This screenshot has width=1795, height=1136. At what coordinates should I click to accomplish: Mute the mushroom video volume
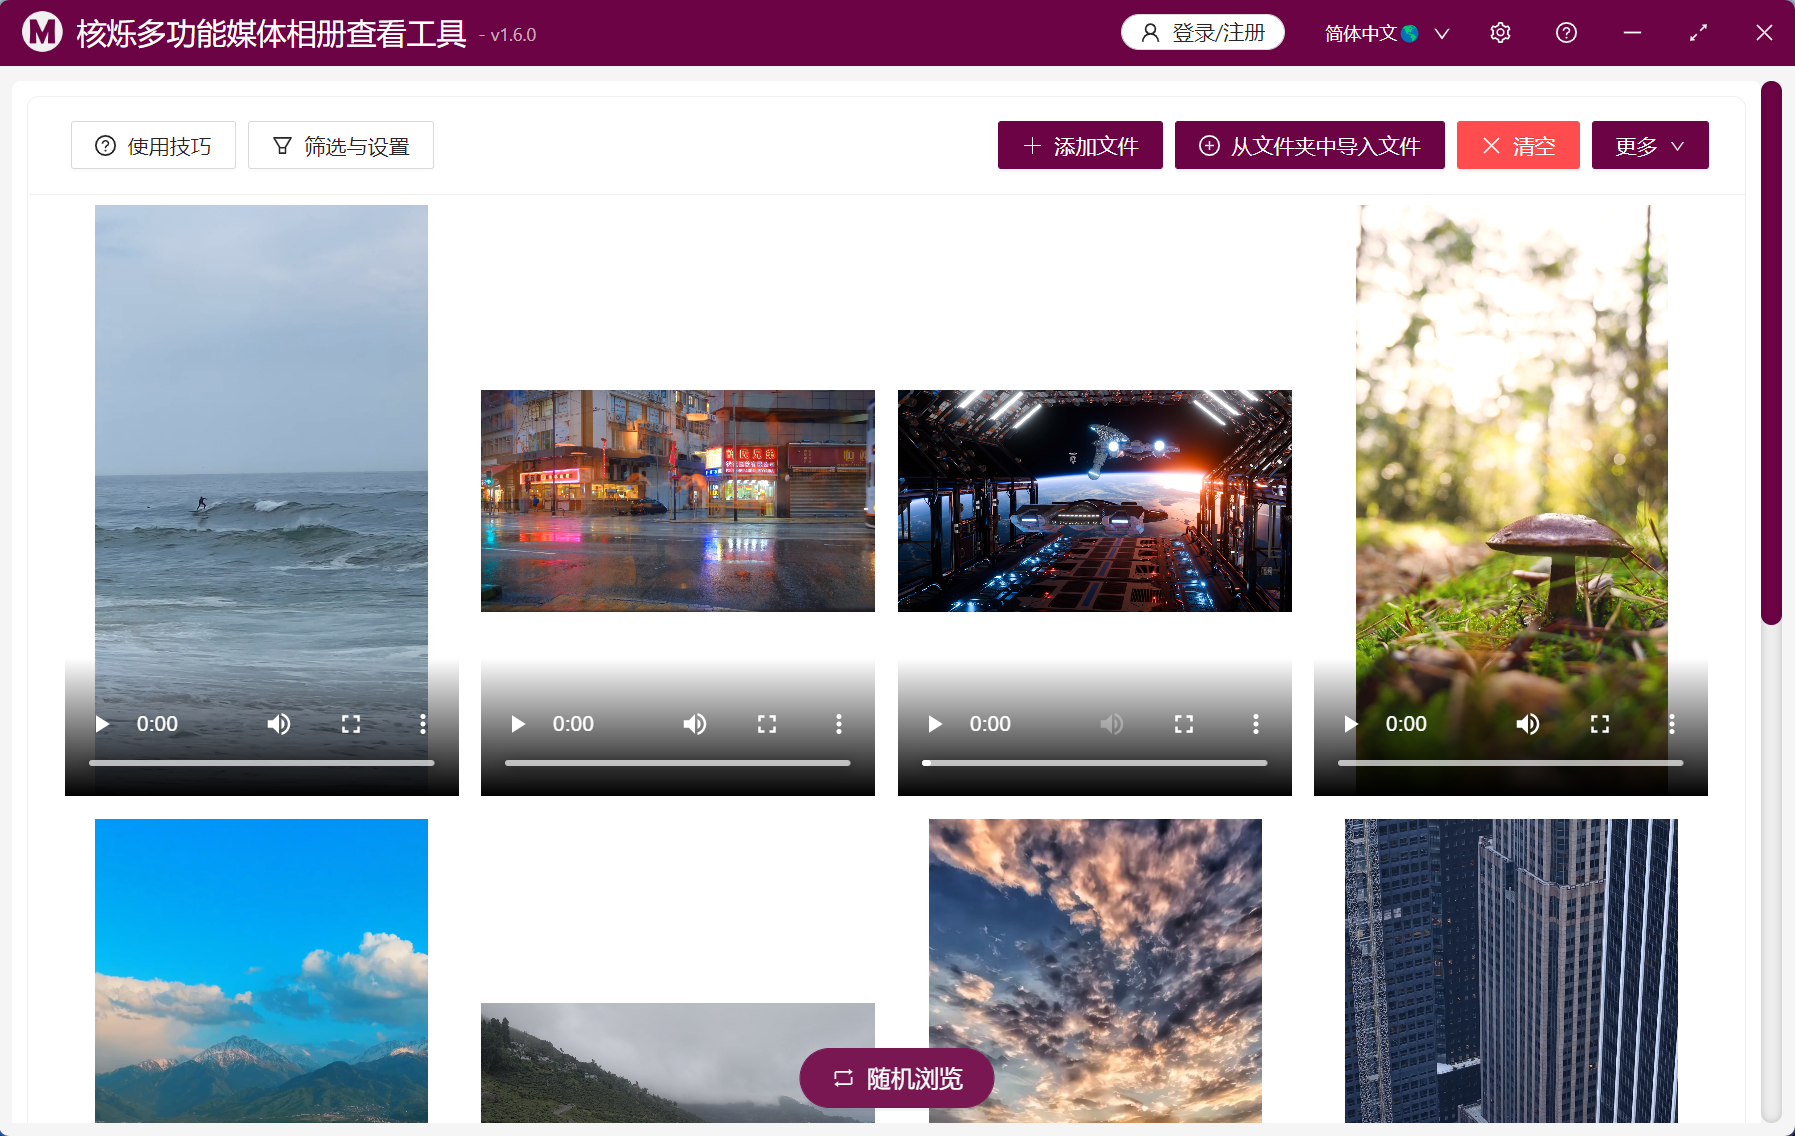coord(1528,723)
